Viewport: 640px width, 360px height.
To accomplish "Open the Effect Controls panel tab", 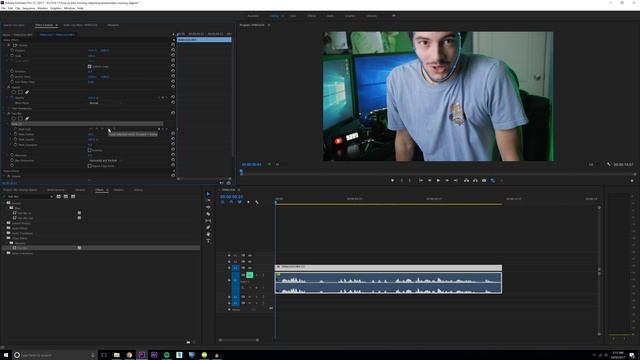I will coord(44,25).
